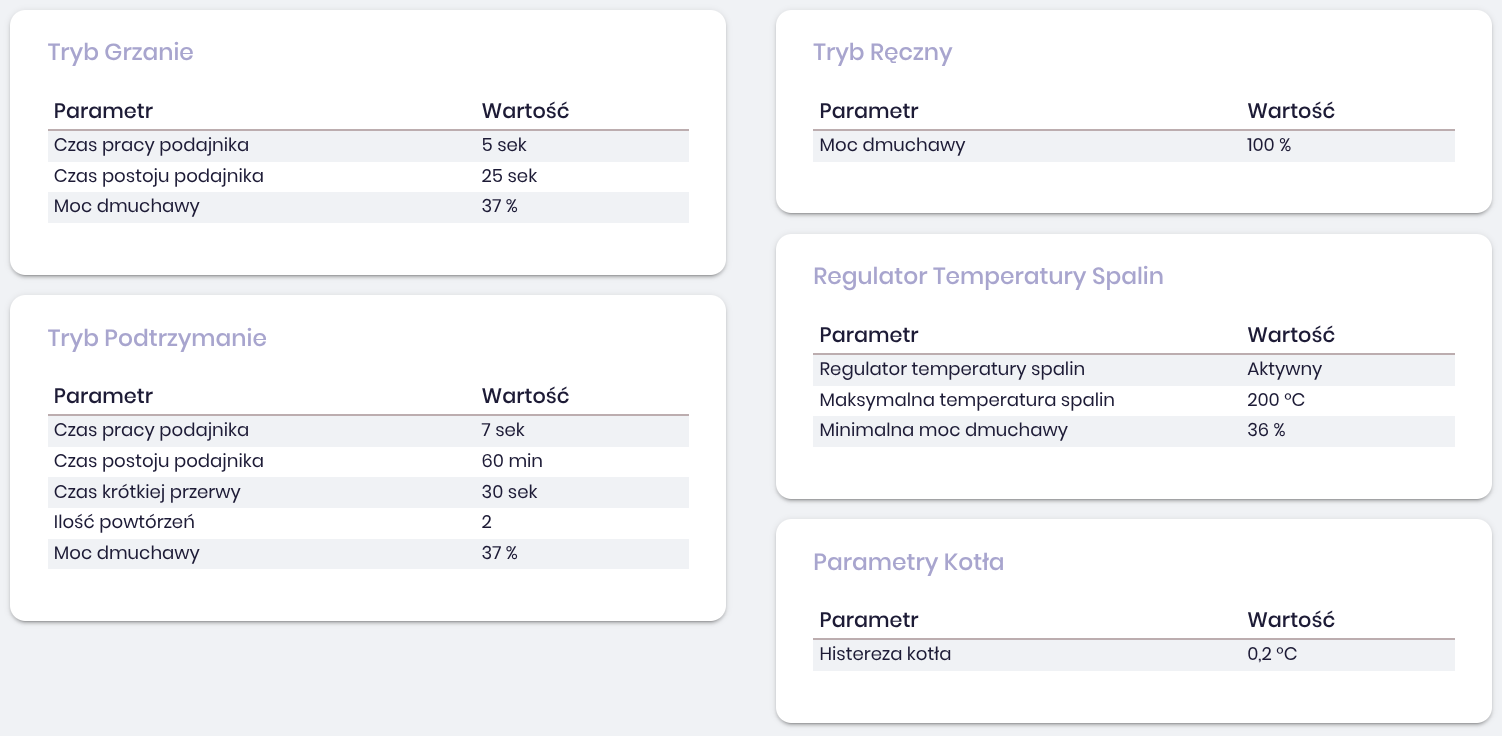Click the 0,2 °C hysteresis value
1502x736 pixels.
(1272, 655)
